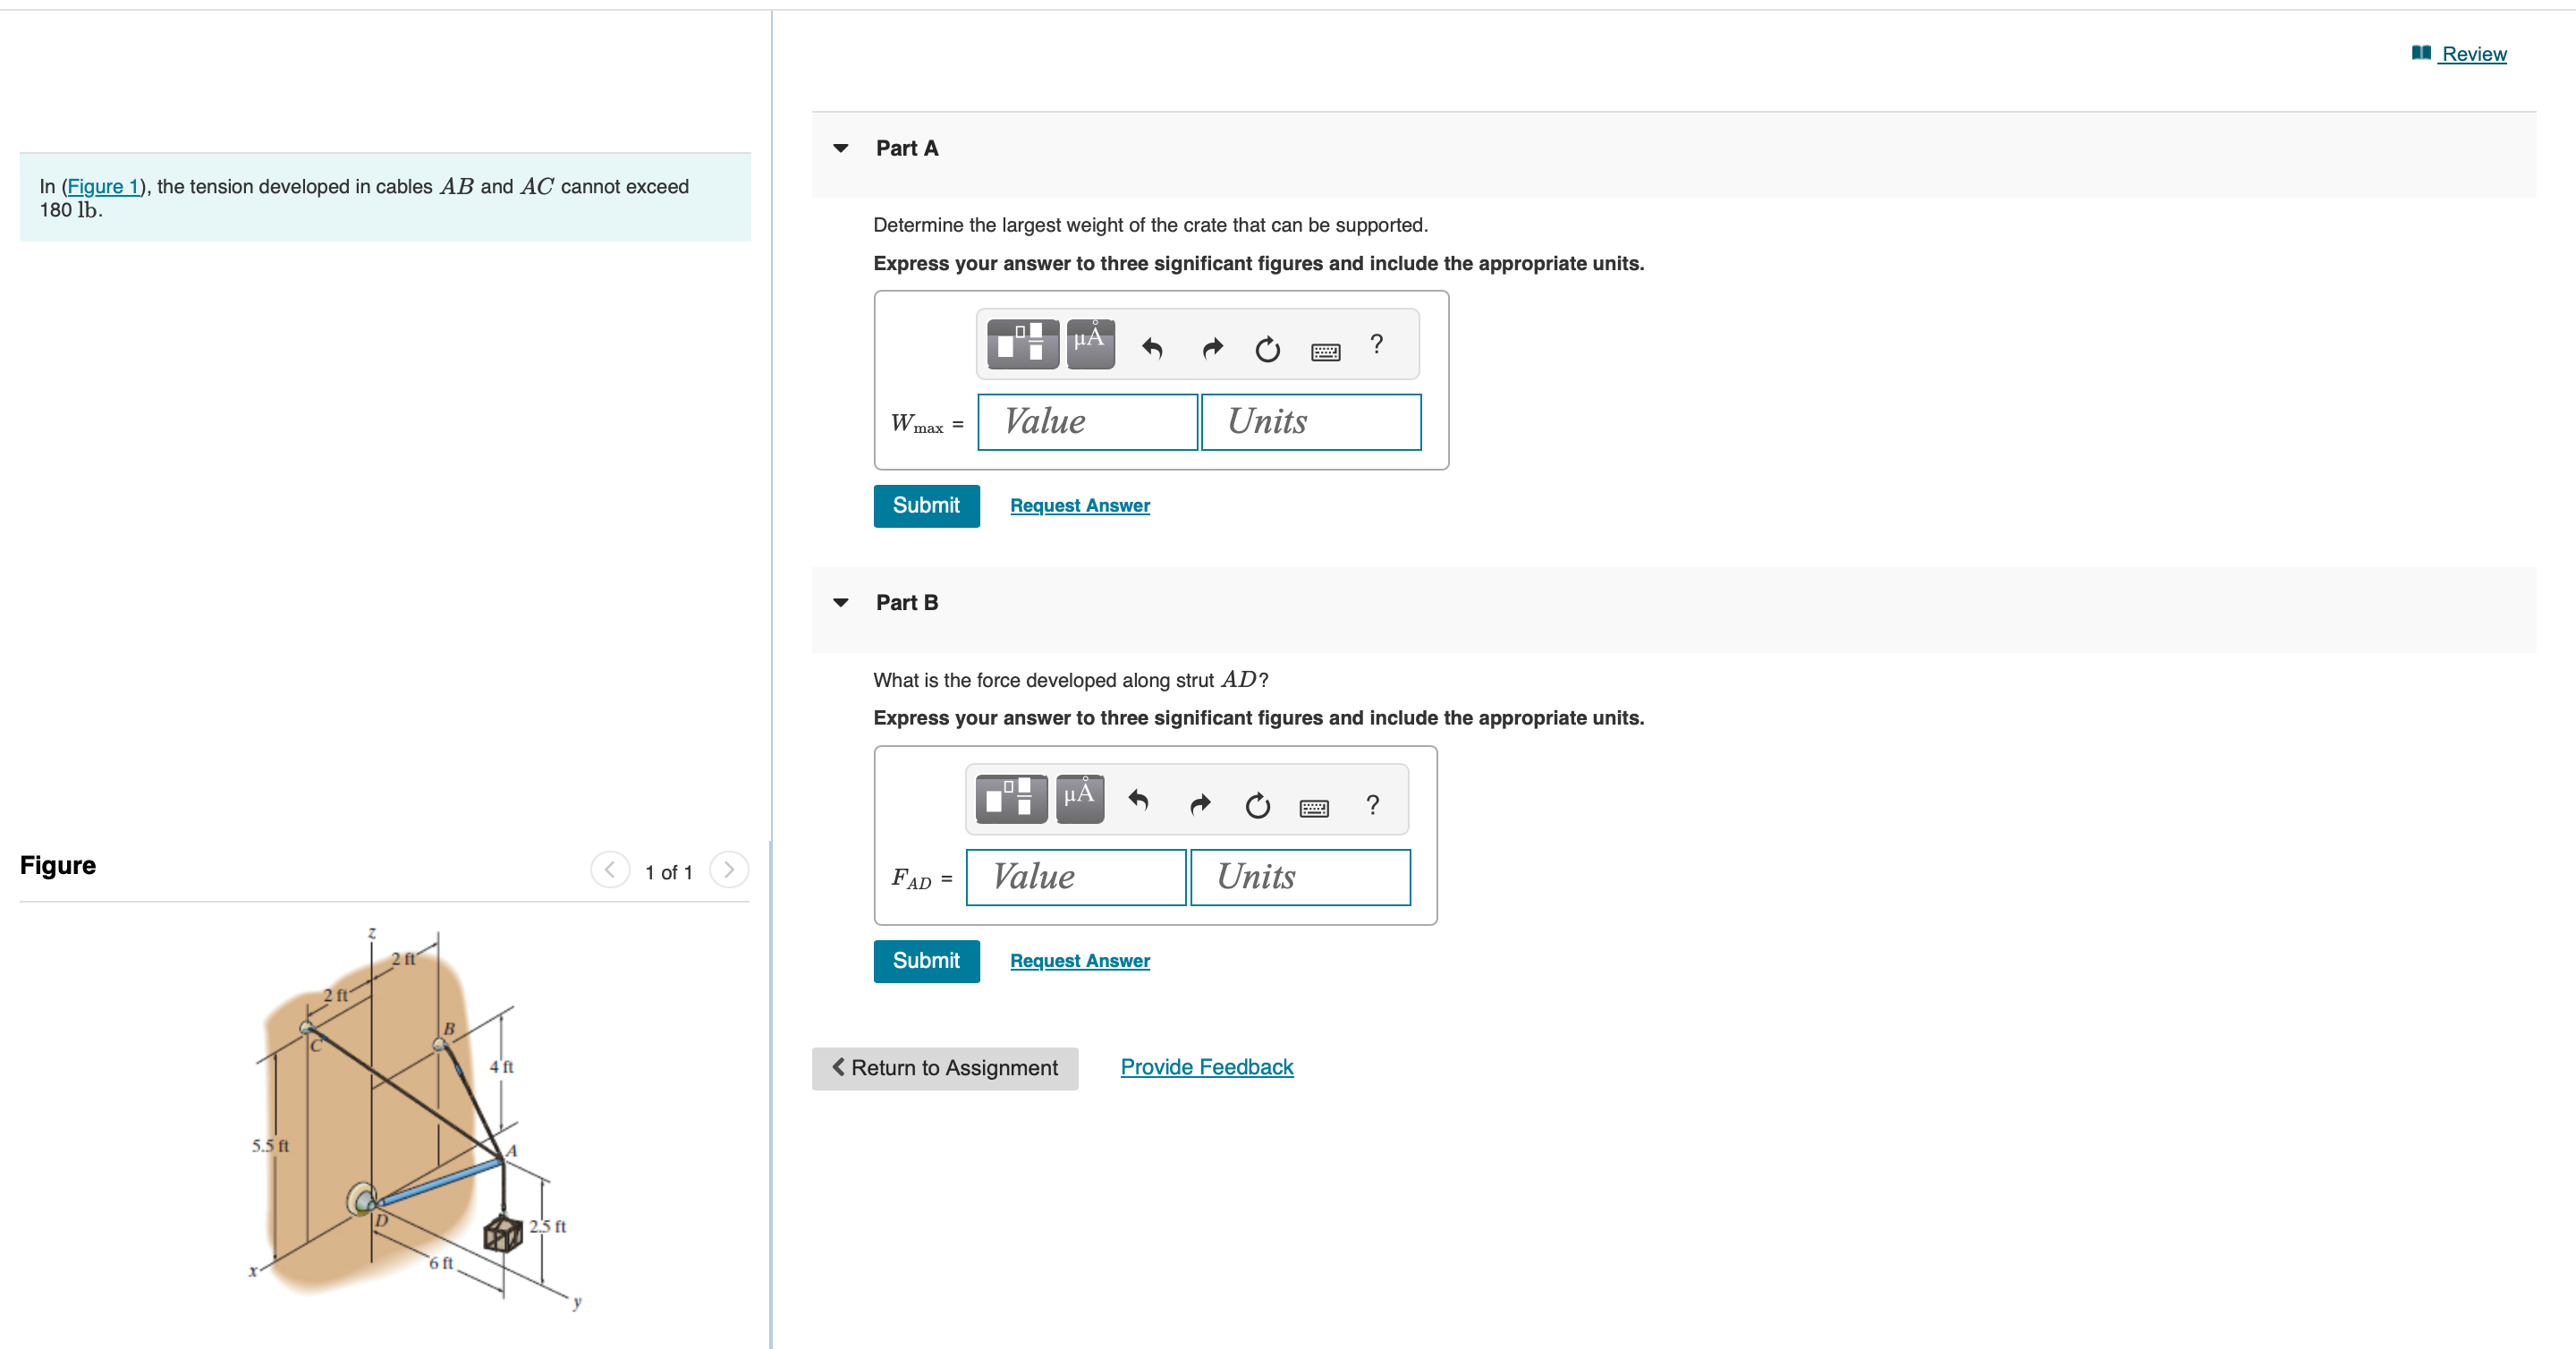Screen dimensions: 2576x1349
Task: Go to next figure with the right chevron
Action: [729, 869]
